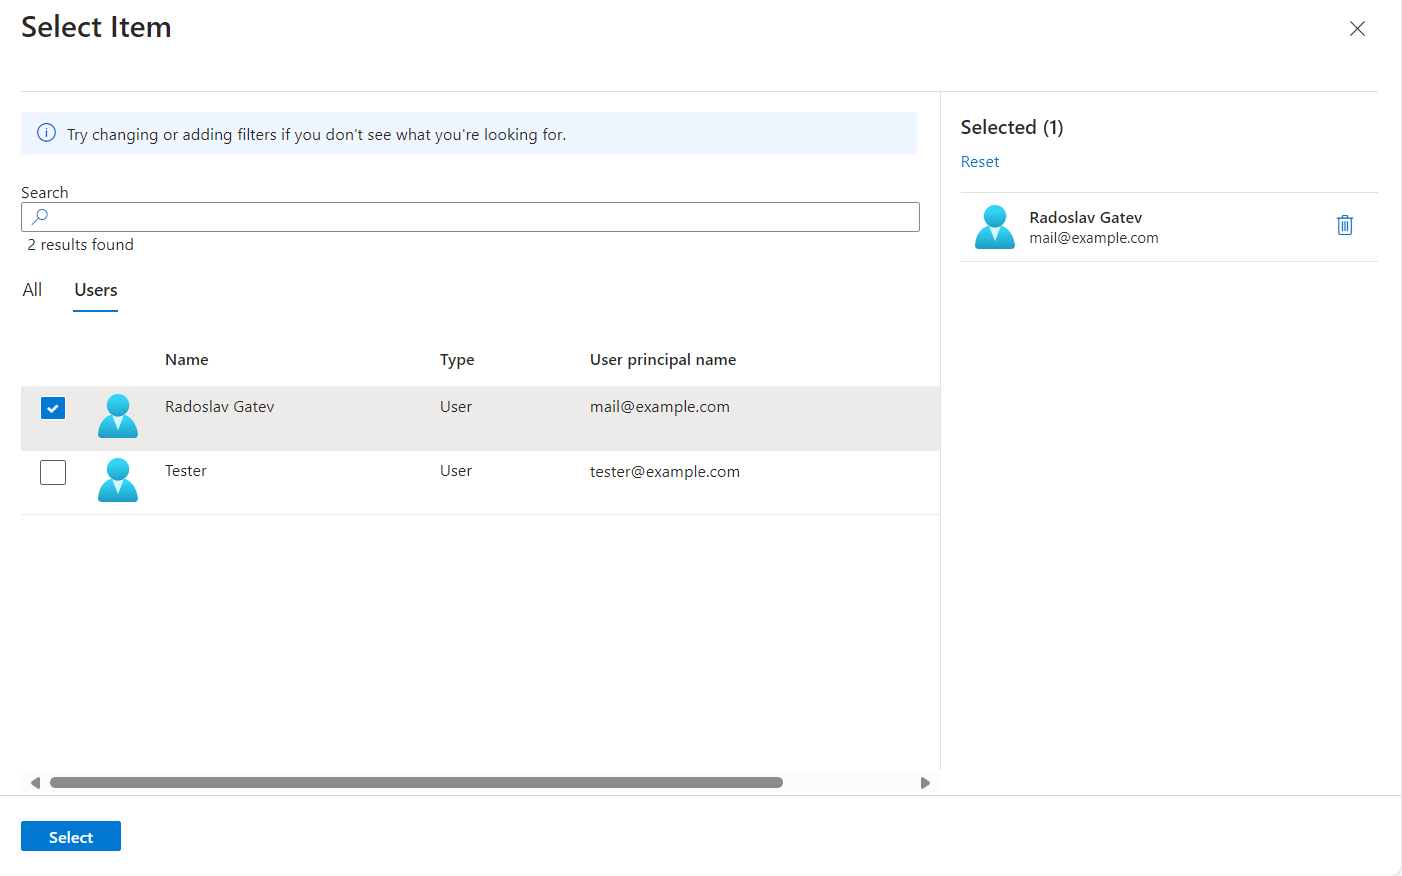Click the info icon in the filter banner
The width and height of the screenshot is (1402, 876).
(x=46, y=133)
